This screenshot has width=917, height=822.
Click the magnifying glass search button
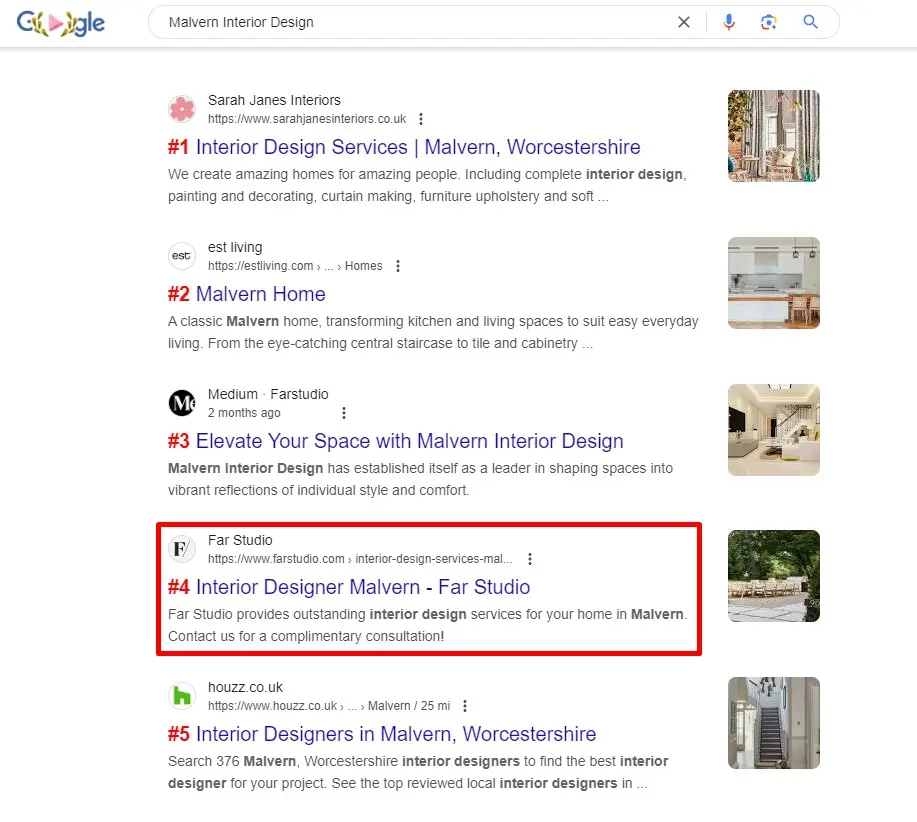coord(810,22)
